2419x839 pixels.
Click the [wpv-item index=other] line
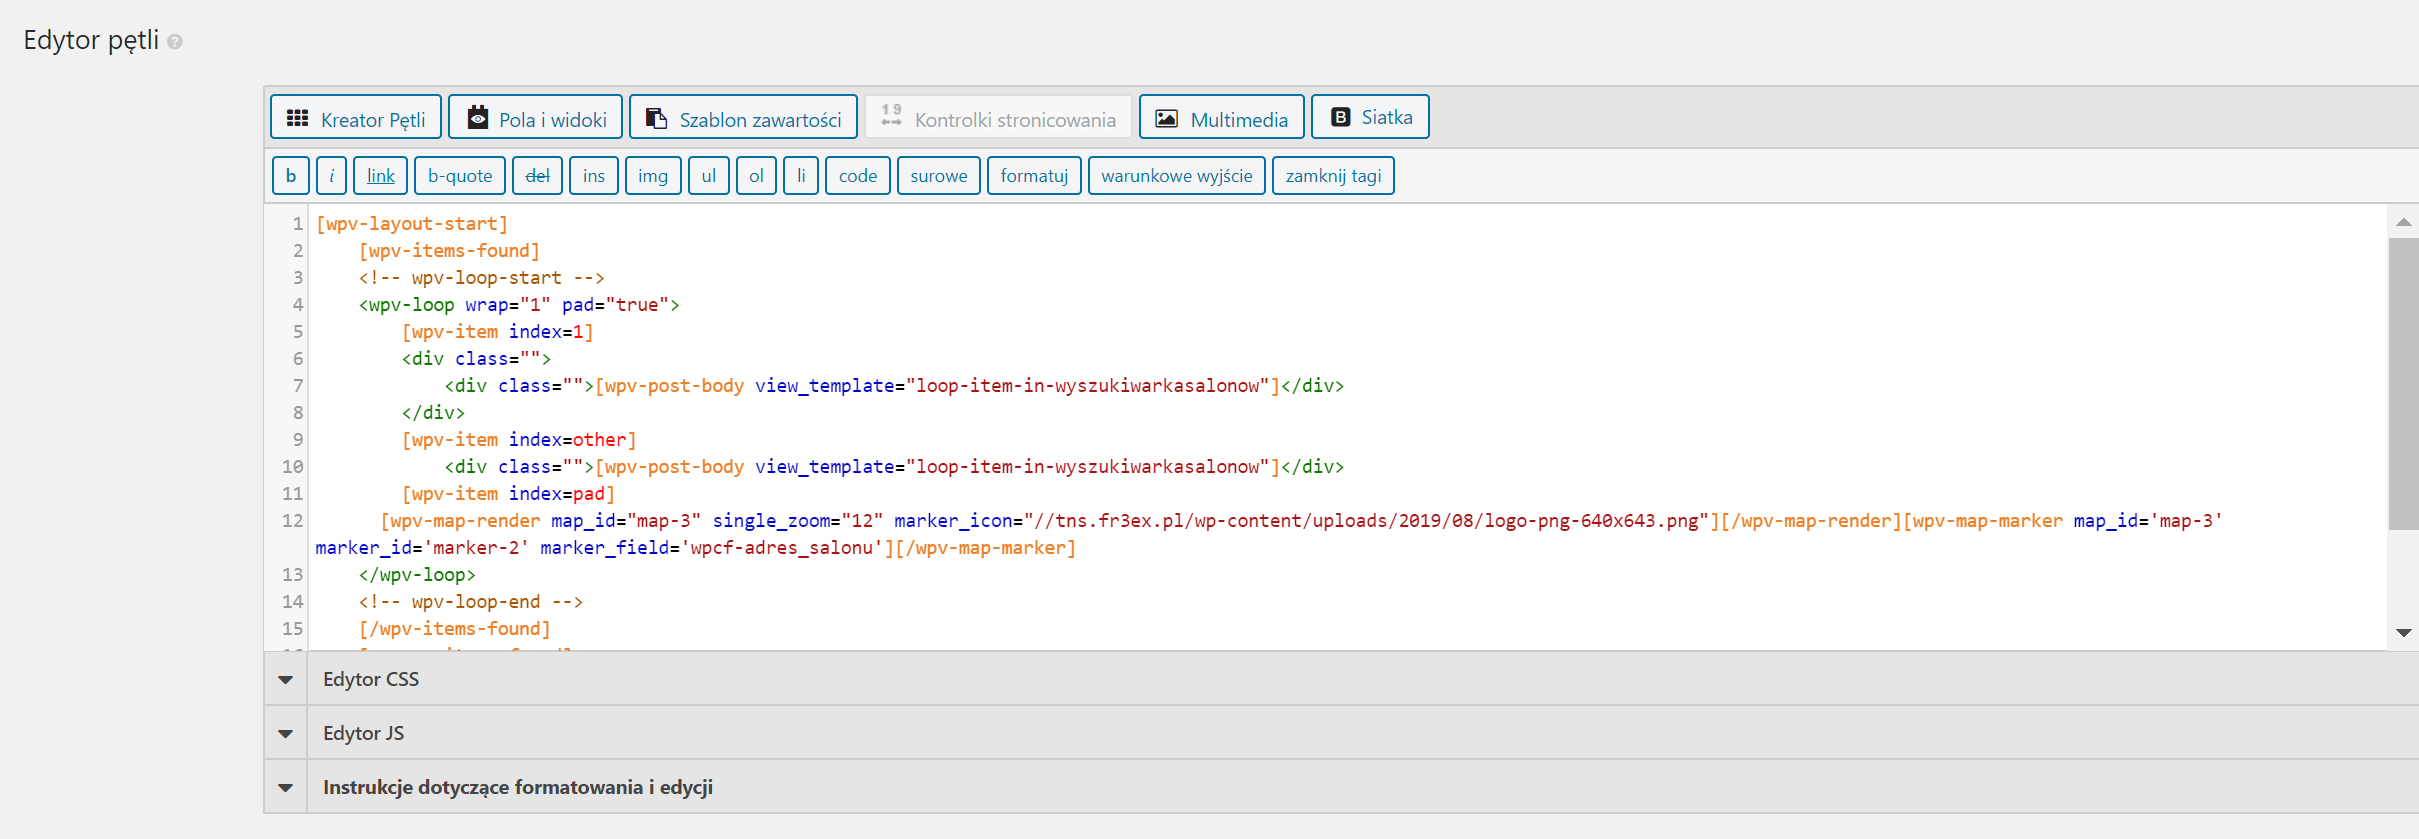pos(519,440)
